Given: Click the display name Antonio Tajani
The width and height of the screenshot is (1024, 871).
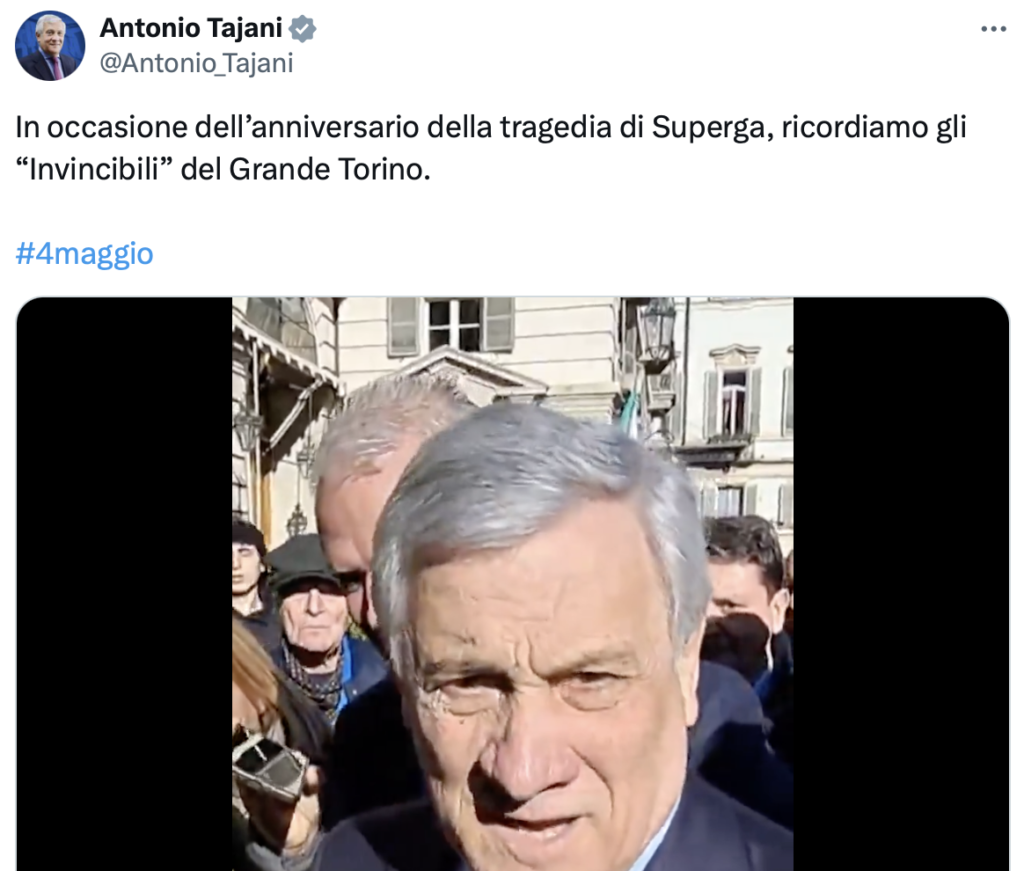Looking at the screenshot, I should [191, 28].
